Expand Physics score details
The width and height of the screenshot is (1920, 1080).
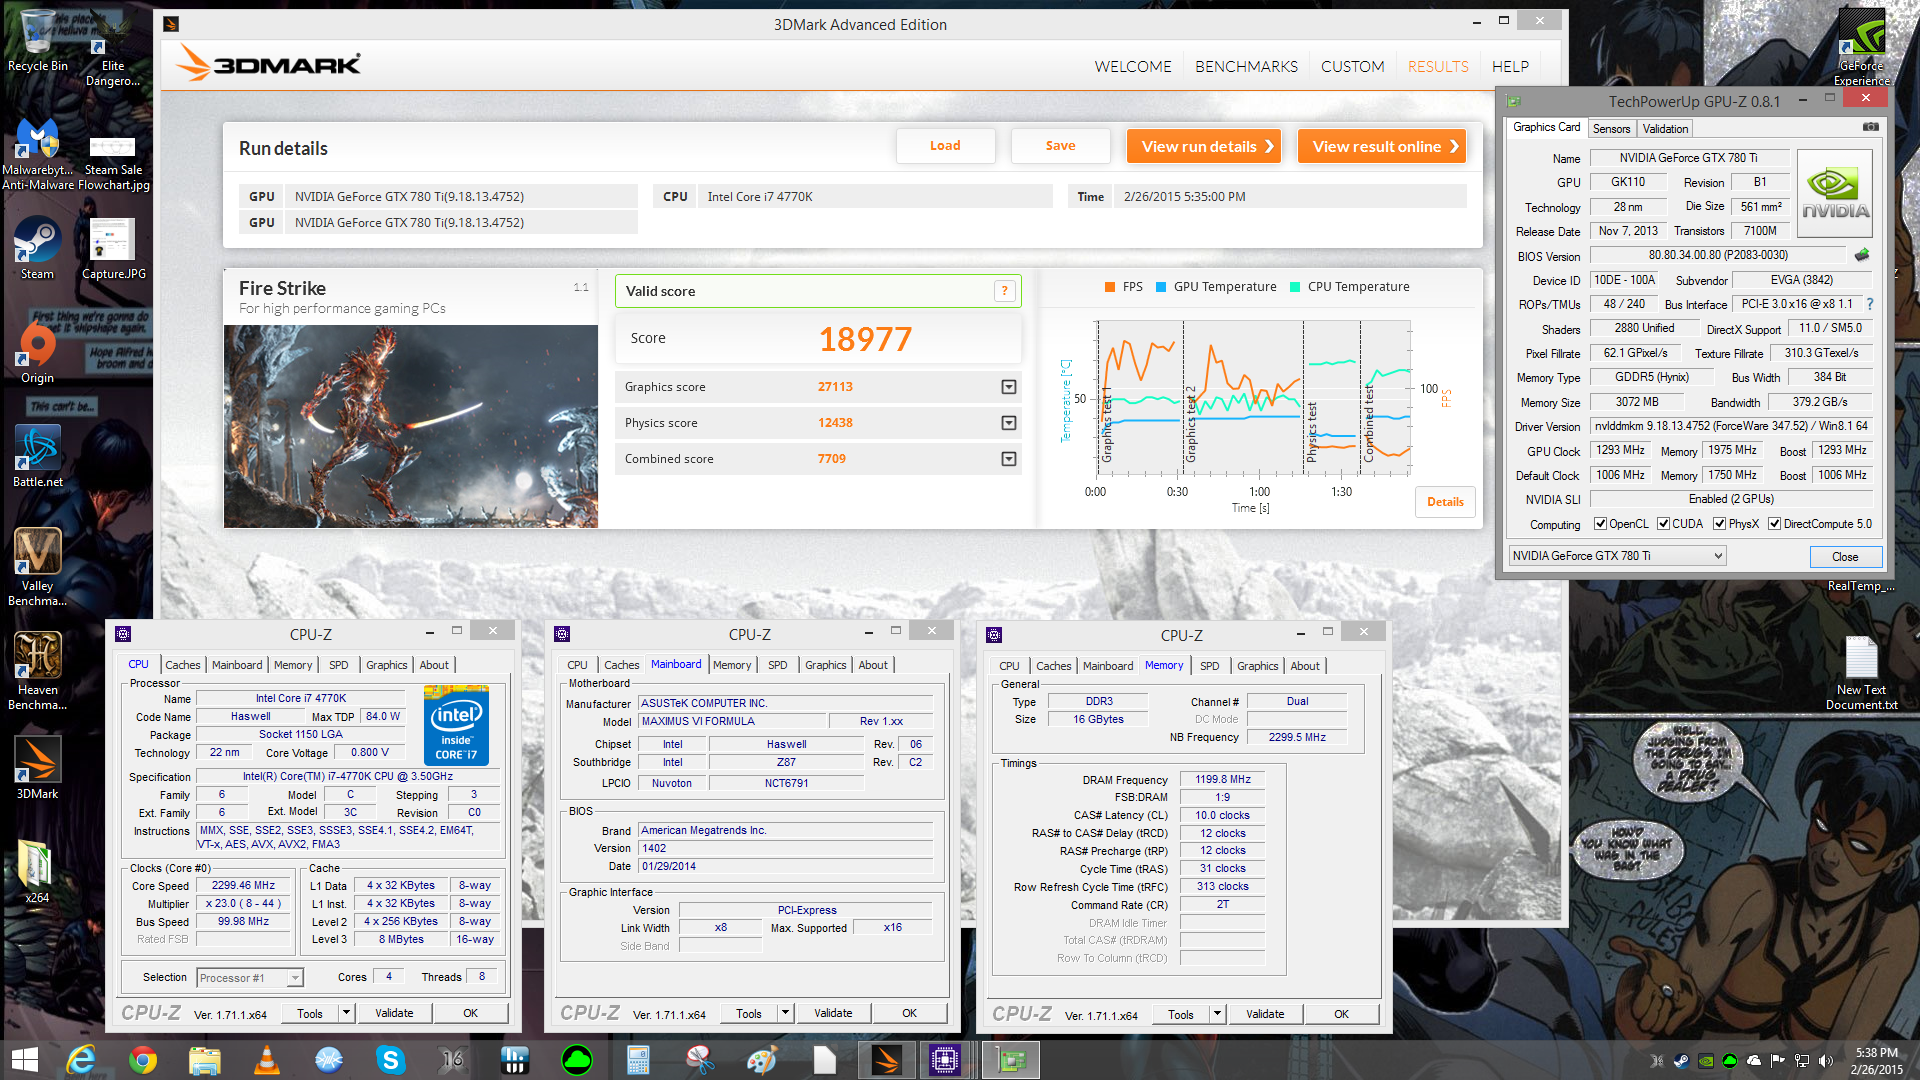click(x=1009, y=423)
